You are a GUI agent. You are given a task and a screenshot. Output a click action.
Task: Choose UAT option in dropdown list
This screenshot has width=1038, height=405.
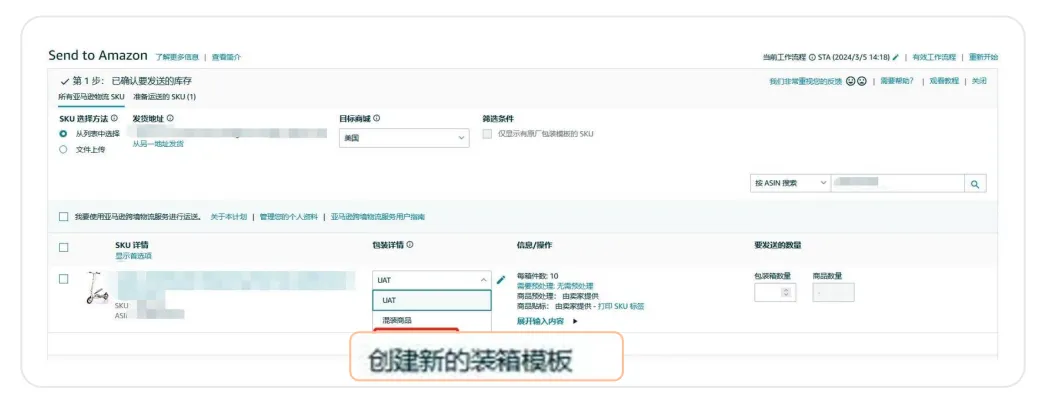point(432,300)
